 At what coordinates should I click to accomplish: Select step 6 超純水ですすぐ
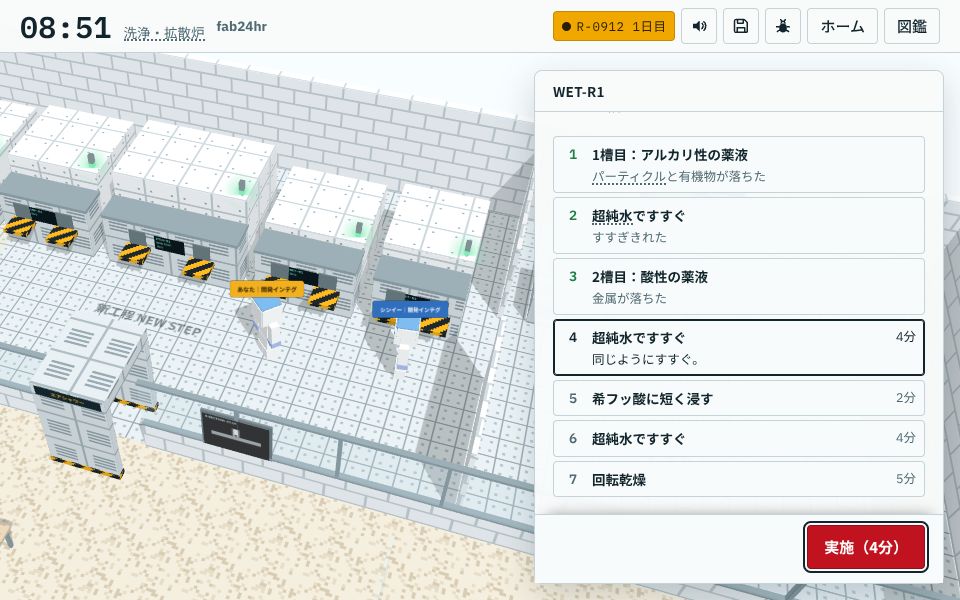pos(738,438)
